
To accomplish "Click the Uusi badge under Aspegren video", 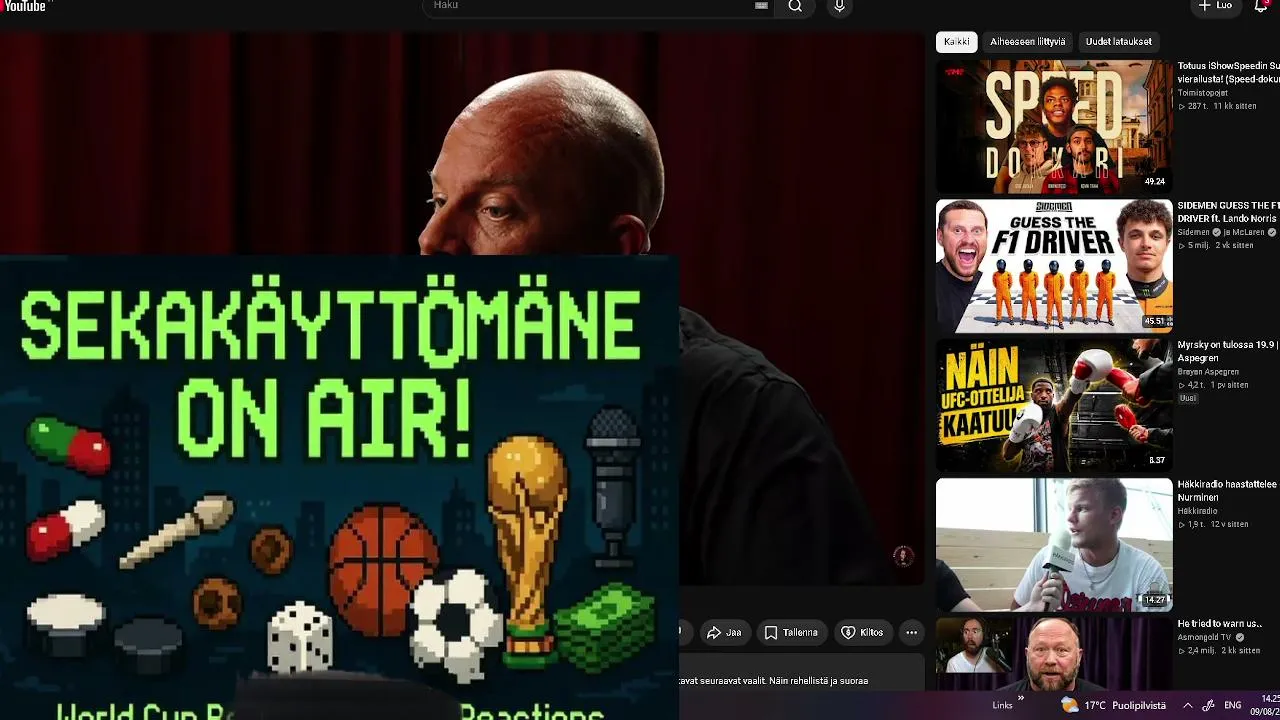I will coord(1188,398).
